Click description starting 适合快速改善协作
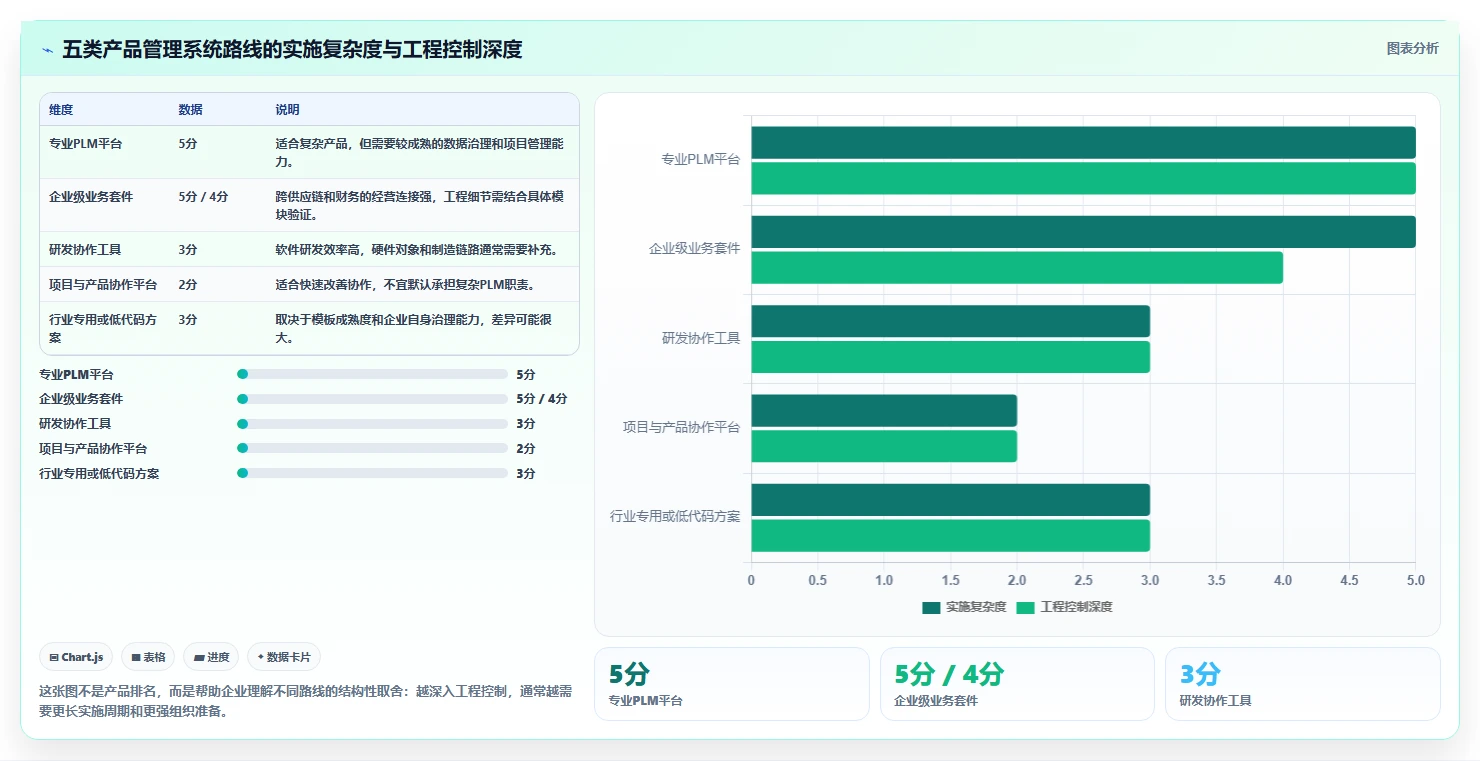 point(406,285)
